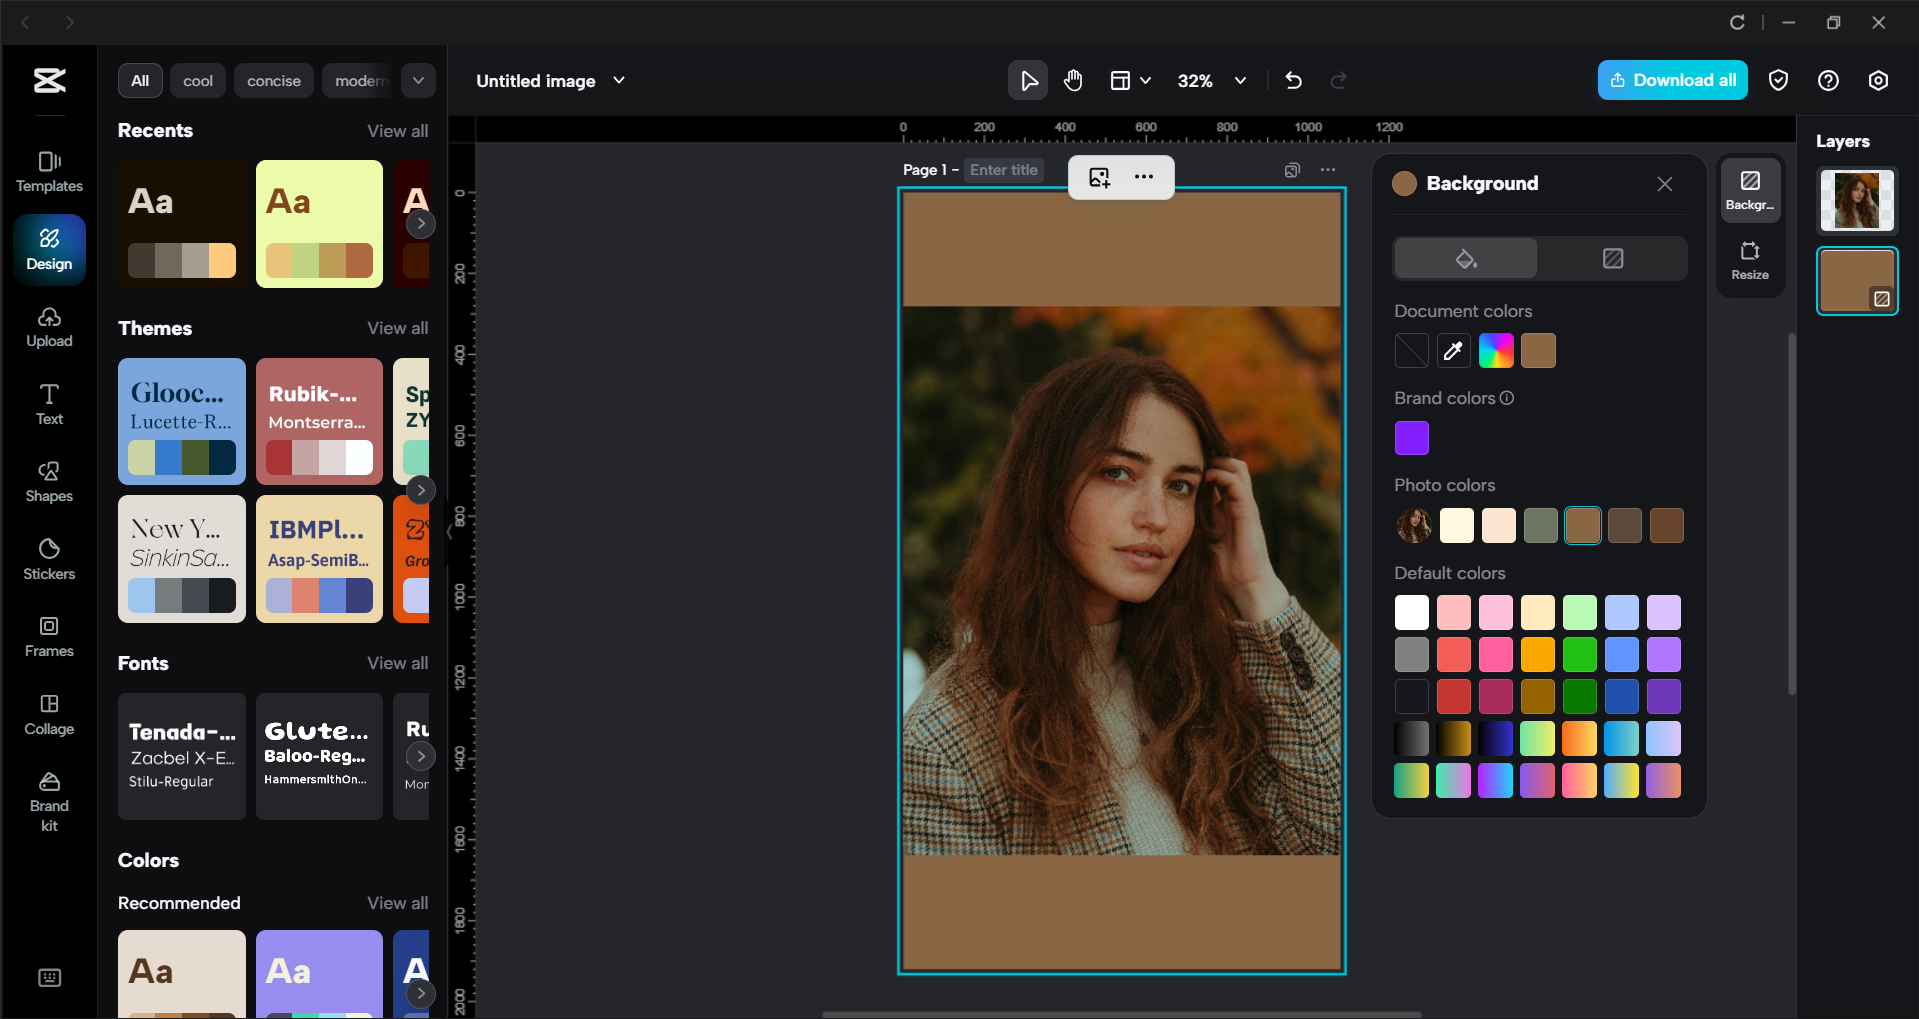Activate the hand pan tool
Viewport: 1919px width, 1019px height.
tap(1073, 80)
